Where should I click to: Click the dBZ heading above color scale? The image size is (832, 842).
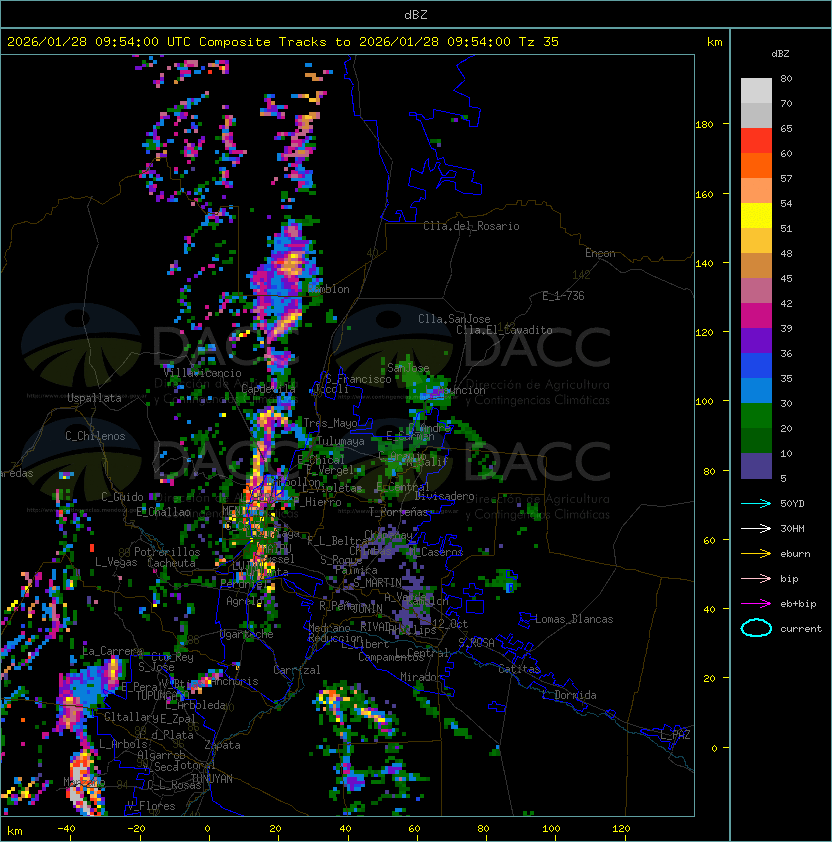[780, 54]
